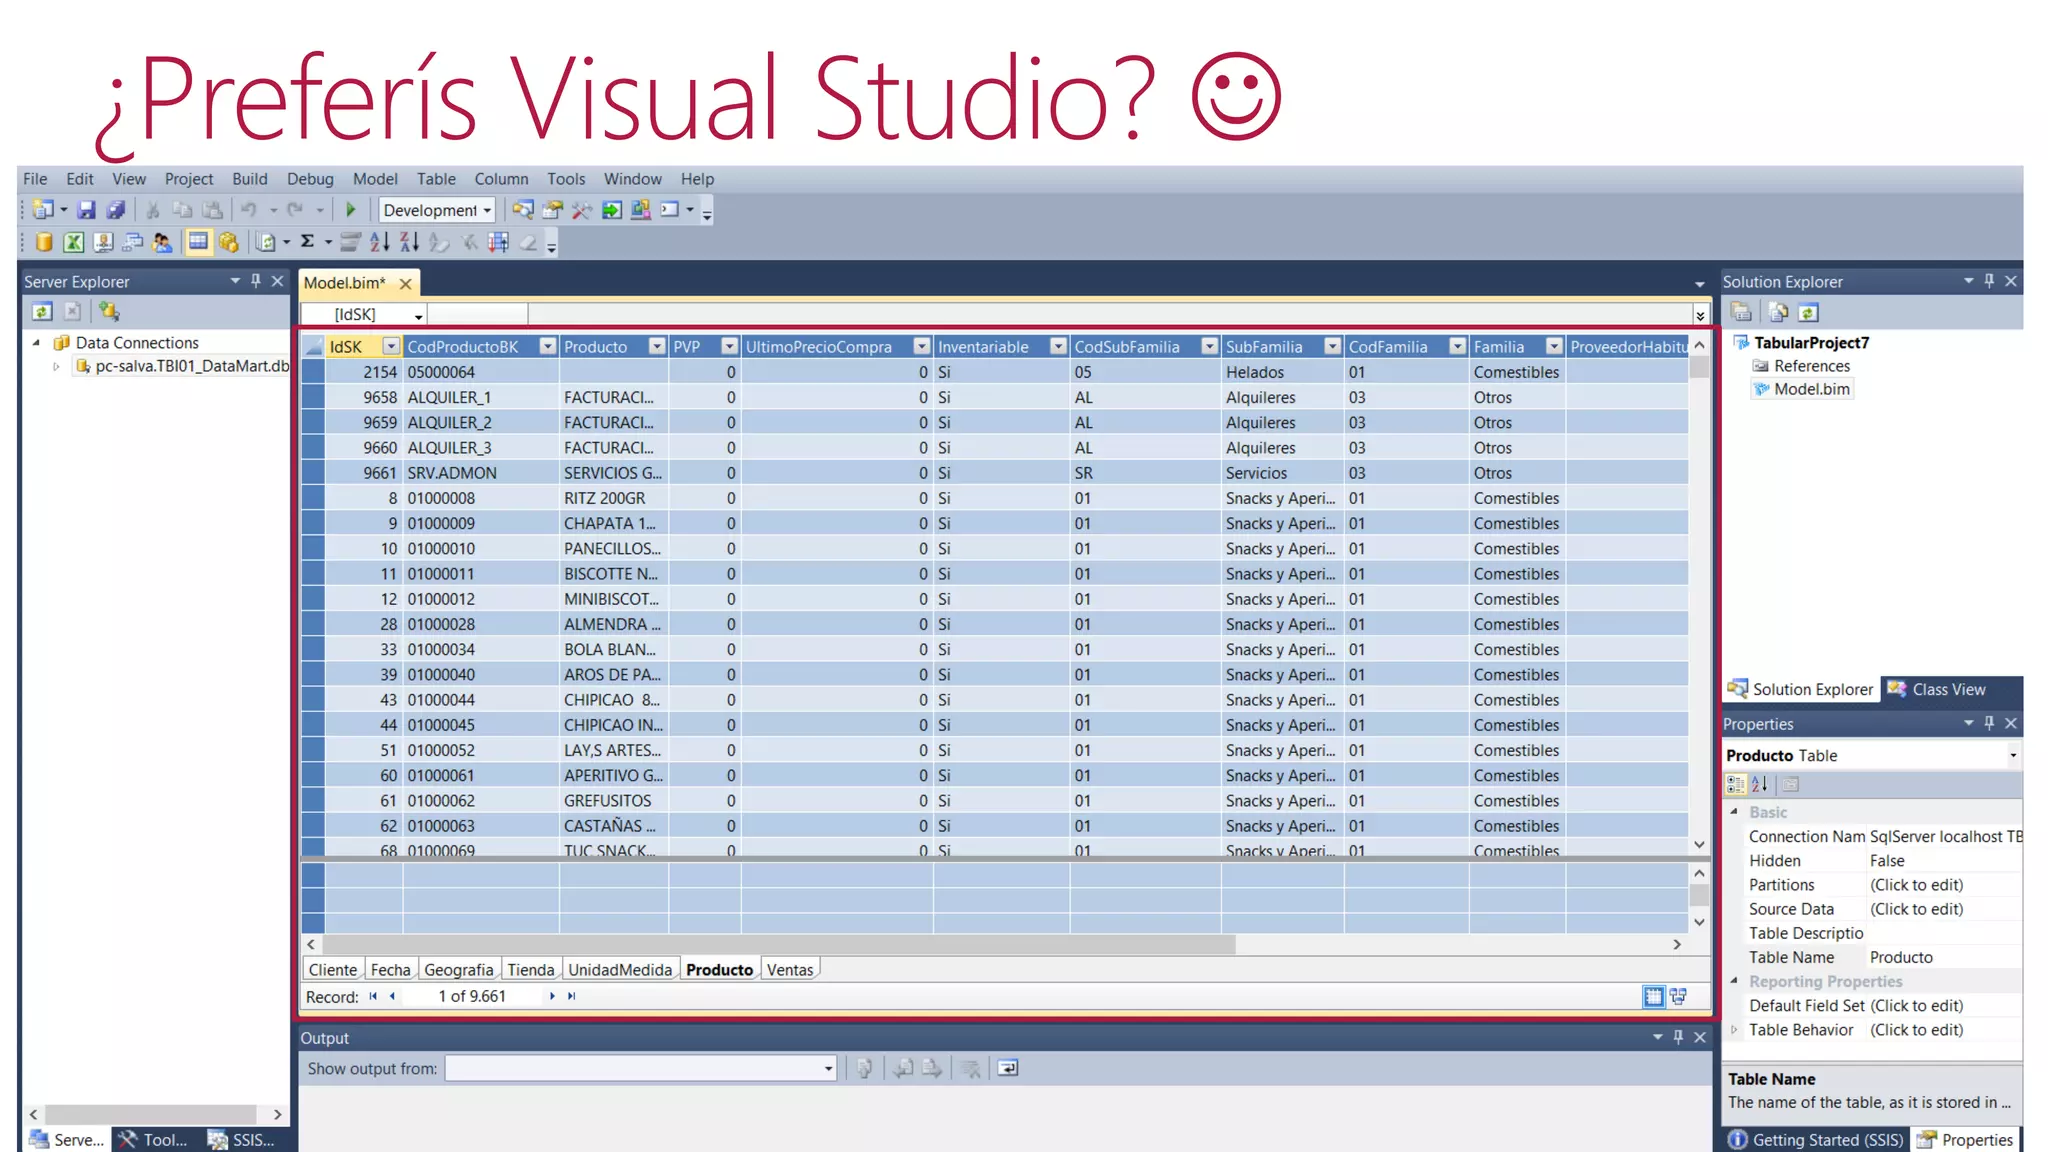Click the Toggle Word Wrap icon in Output
The height and width of the screenshot is (1152, 2048).
tap(1008, 1069)
